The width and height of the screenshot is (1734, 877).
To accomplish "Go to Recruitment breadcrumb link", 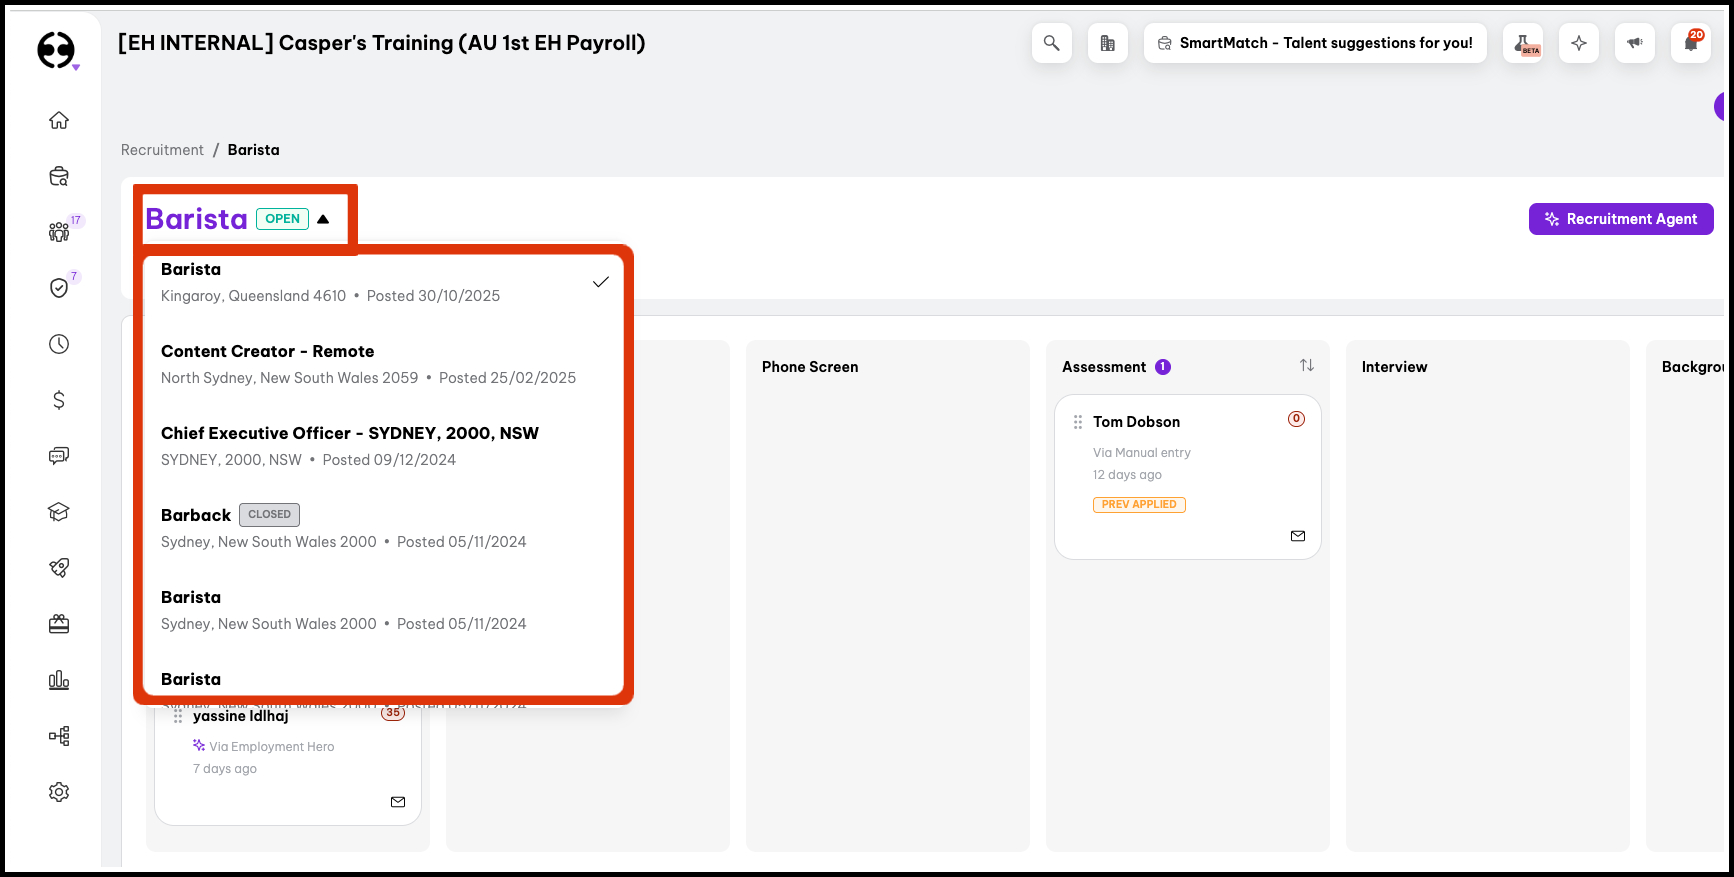I will 162,150.
